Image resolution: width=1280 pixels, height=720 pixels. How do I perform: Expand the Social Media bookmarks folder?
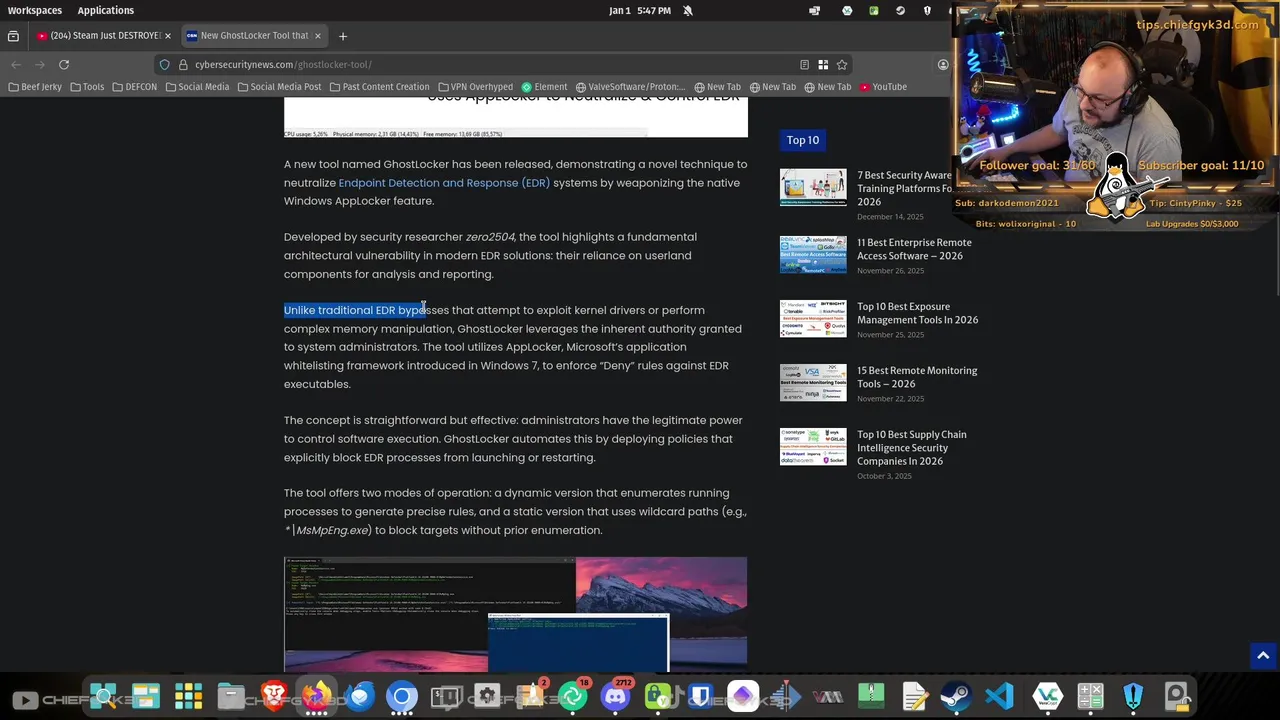click(x=197, y=87)
